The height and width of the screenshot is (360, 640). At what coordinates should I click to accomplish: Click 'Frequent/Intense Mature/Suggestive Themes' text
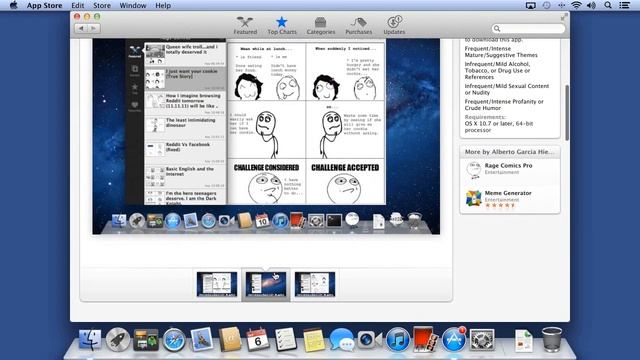[501, 52]
